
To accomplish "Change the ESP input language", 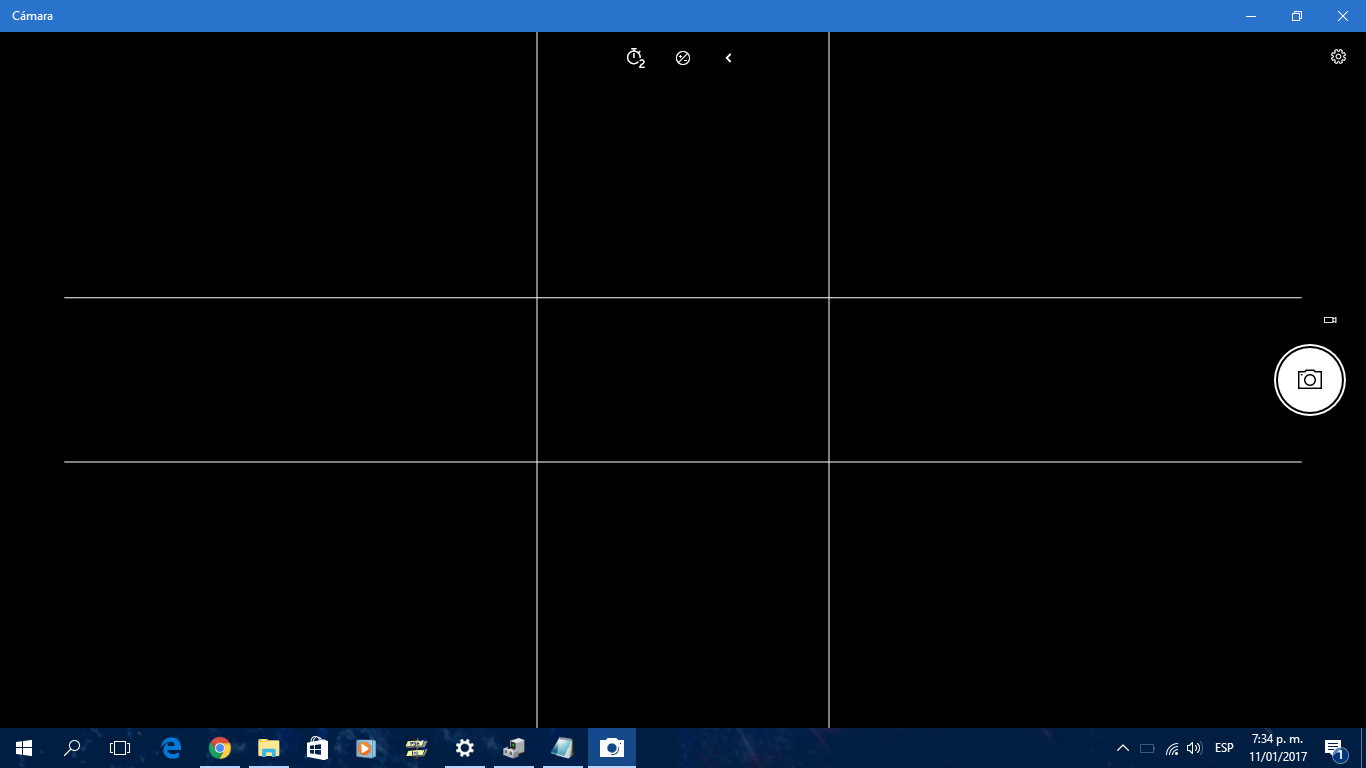I will click(x=1224, y=748).
